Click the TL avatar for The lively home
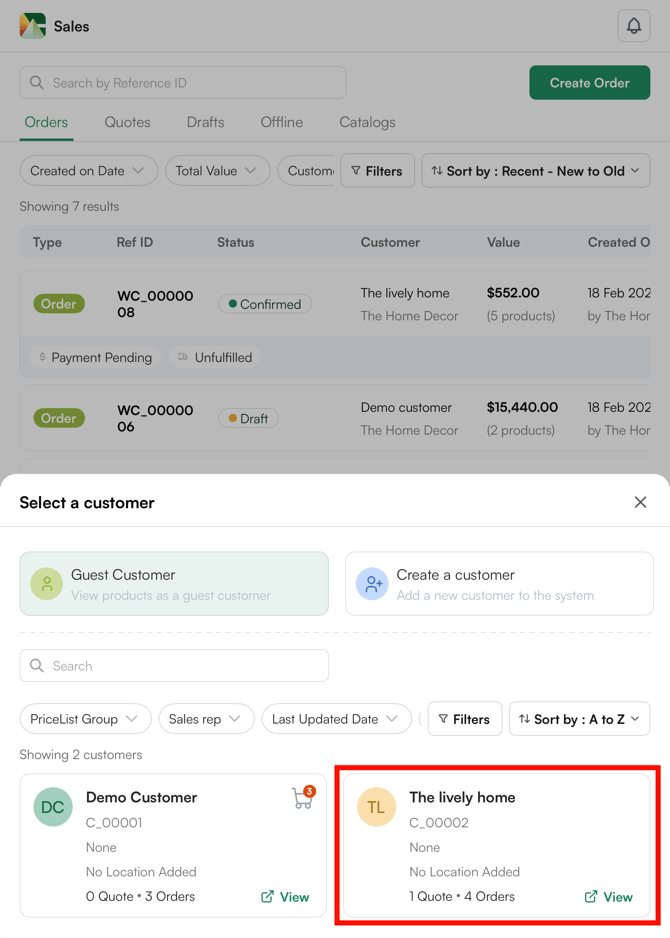Screen dimensions: 670x938 (x=377, y=807)
